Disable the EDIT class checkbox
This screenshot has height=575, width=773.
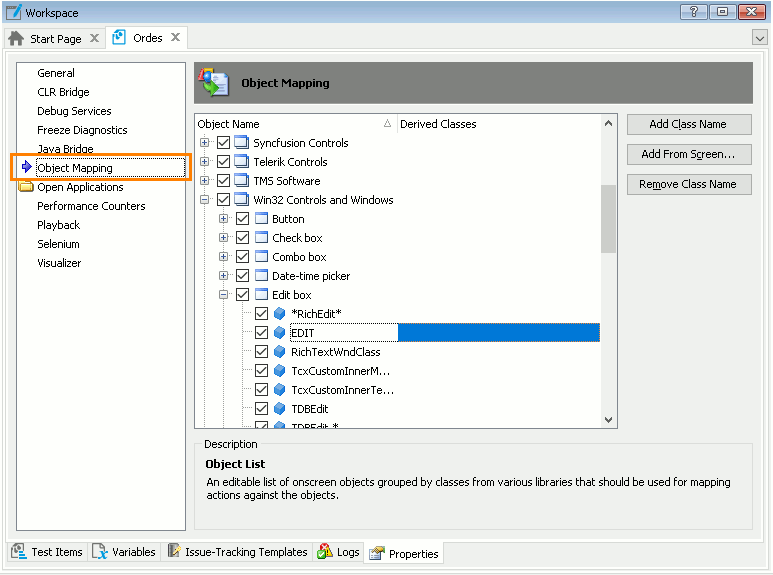(x=262, y=333)
